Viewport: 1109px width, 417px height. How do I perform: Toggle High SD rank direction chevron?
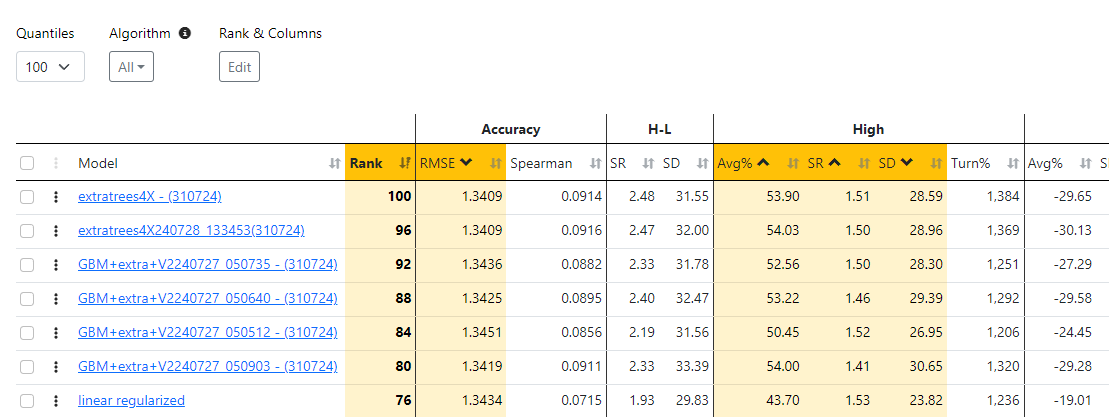pos(907,163)
